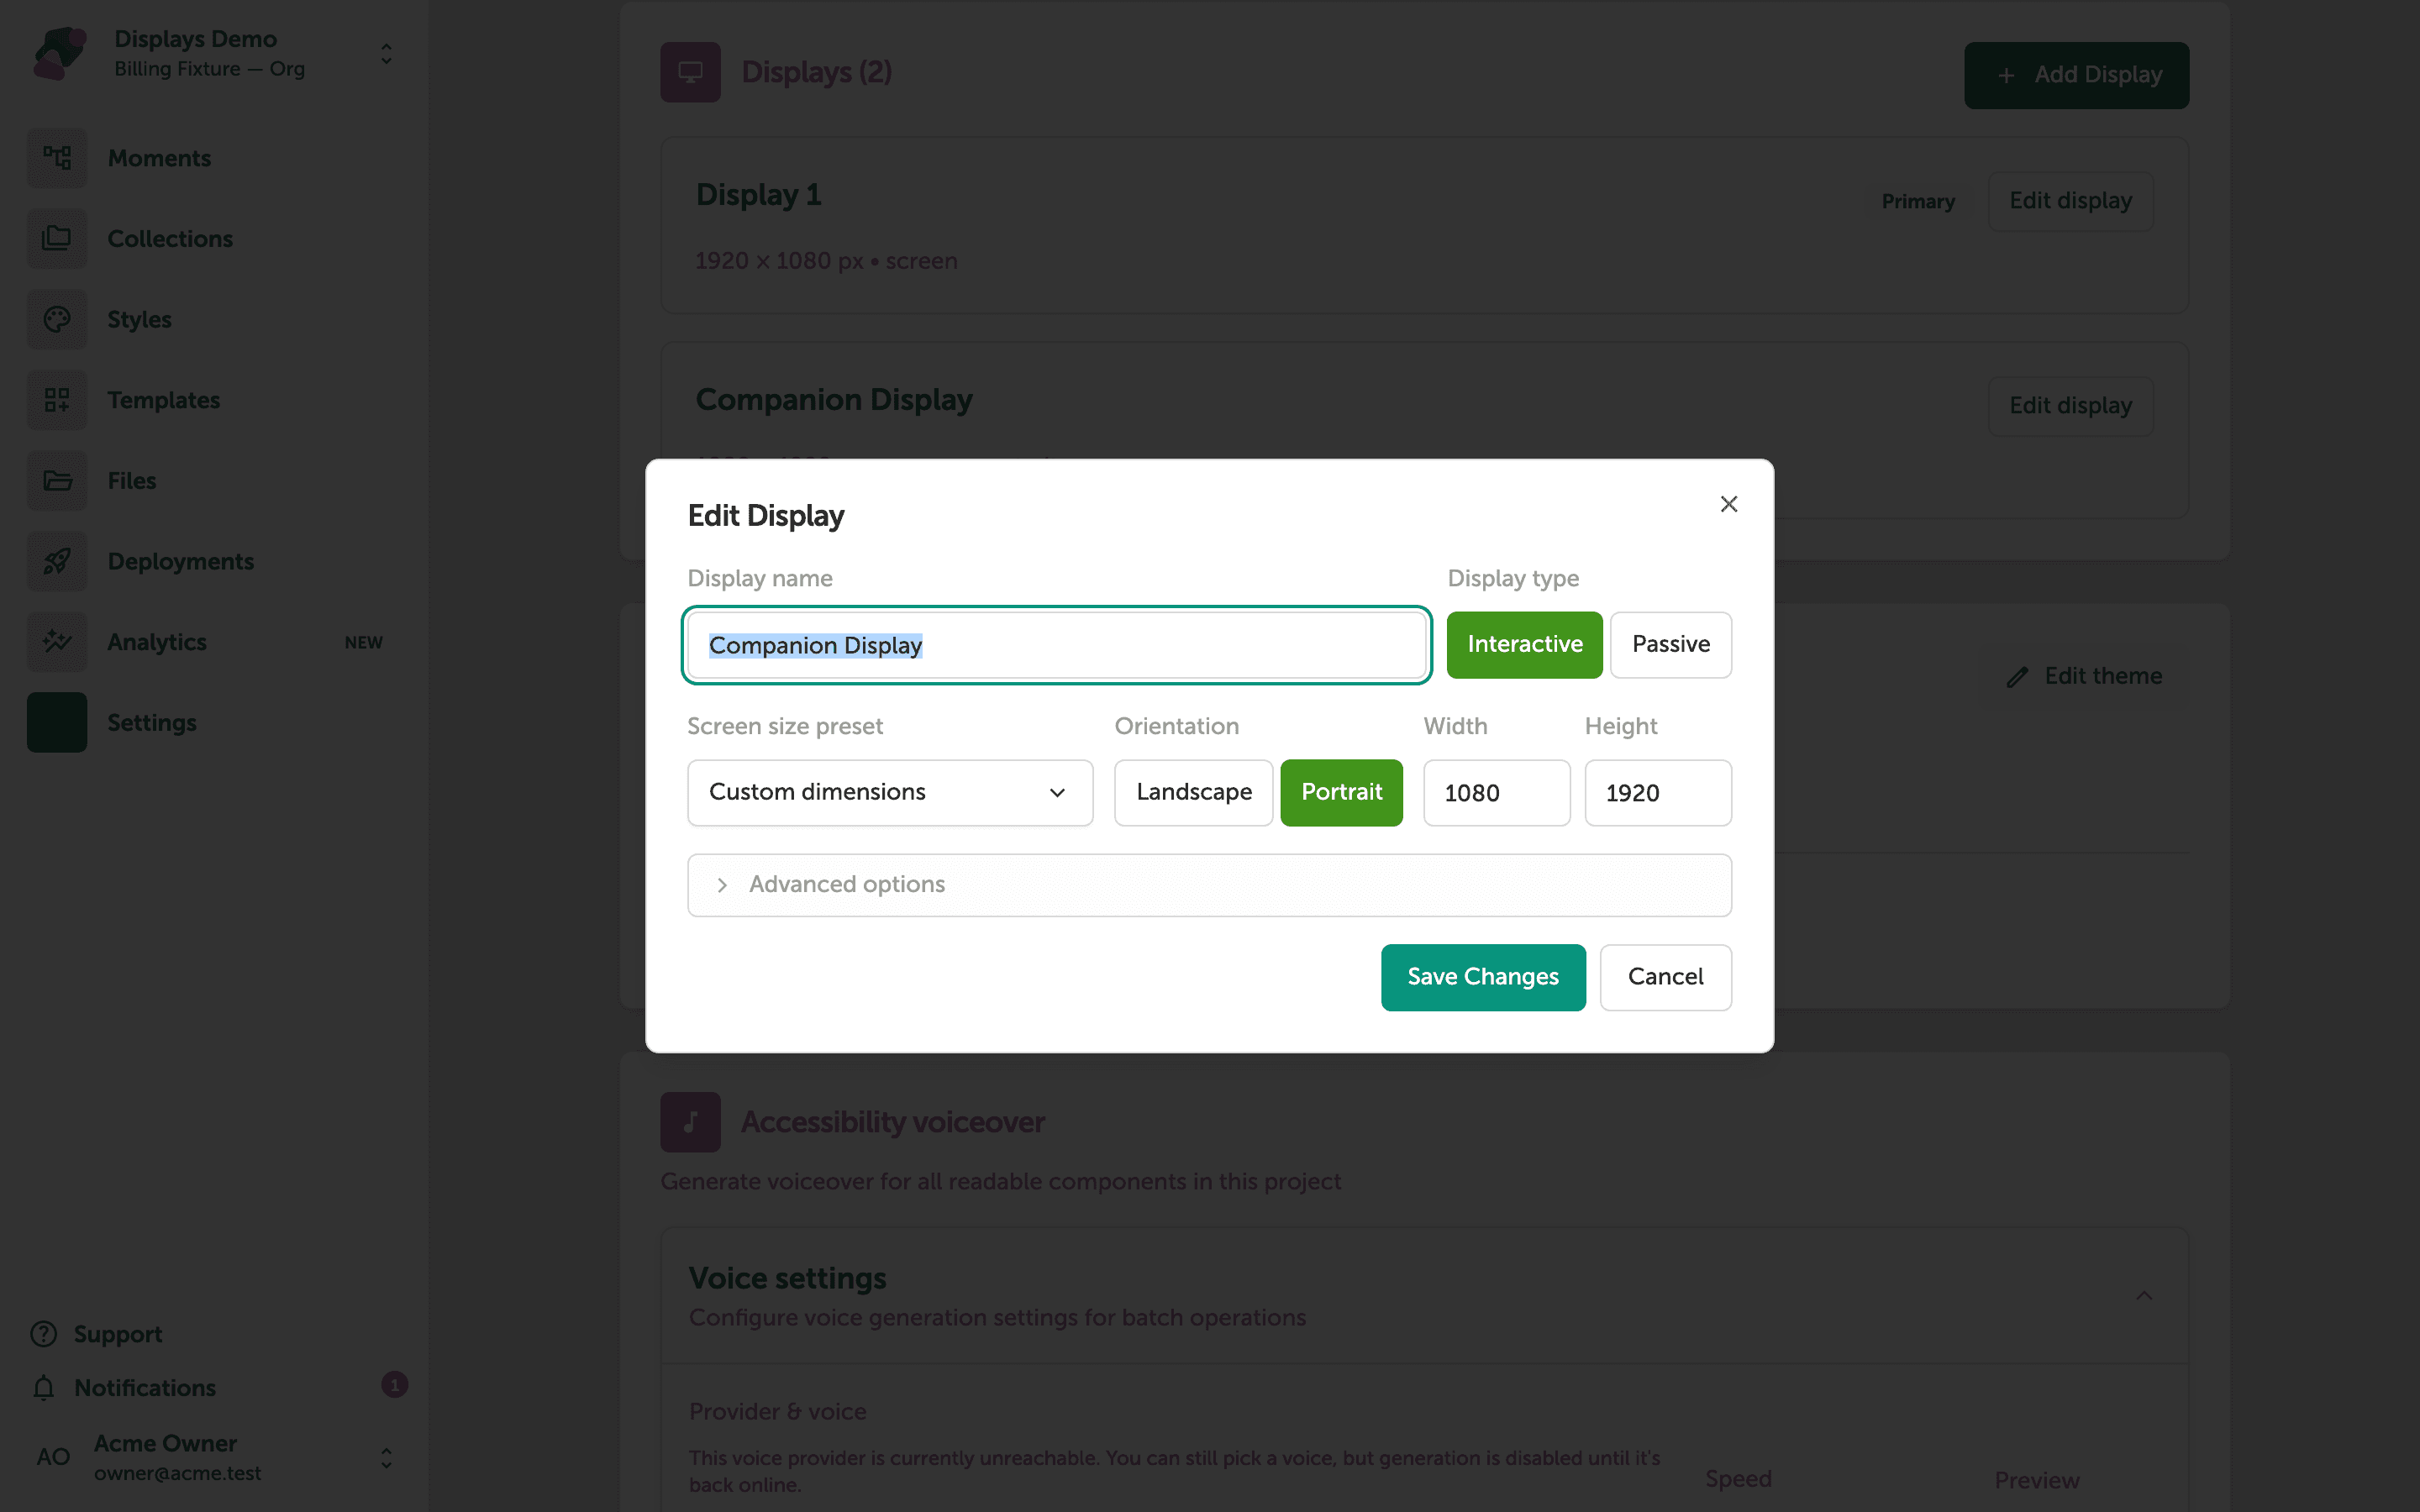Open the Displays Demo project switcher
The width and height of the screenshot is (2420, 1512).
tap(386, 54)
